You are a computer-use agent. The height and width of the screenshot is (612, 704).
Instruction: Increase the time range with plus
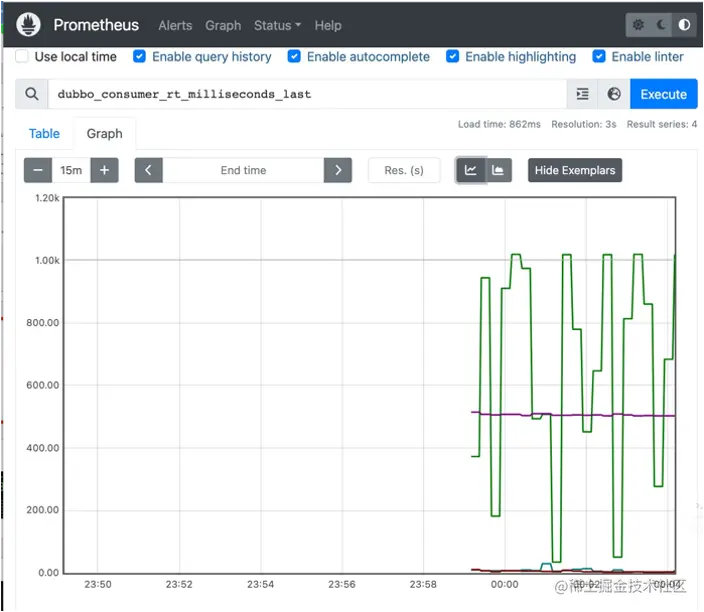(x=105, y=170)
